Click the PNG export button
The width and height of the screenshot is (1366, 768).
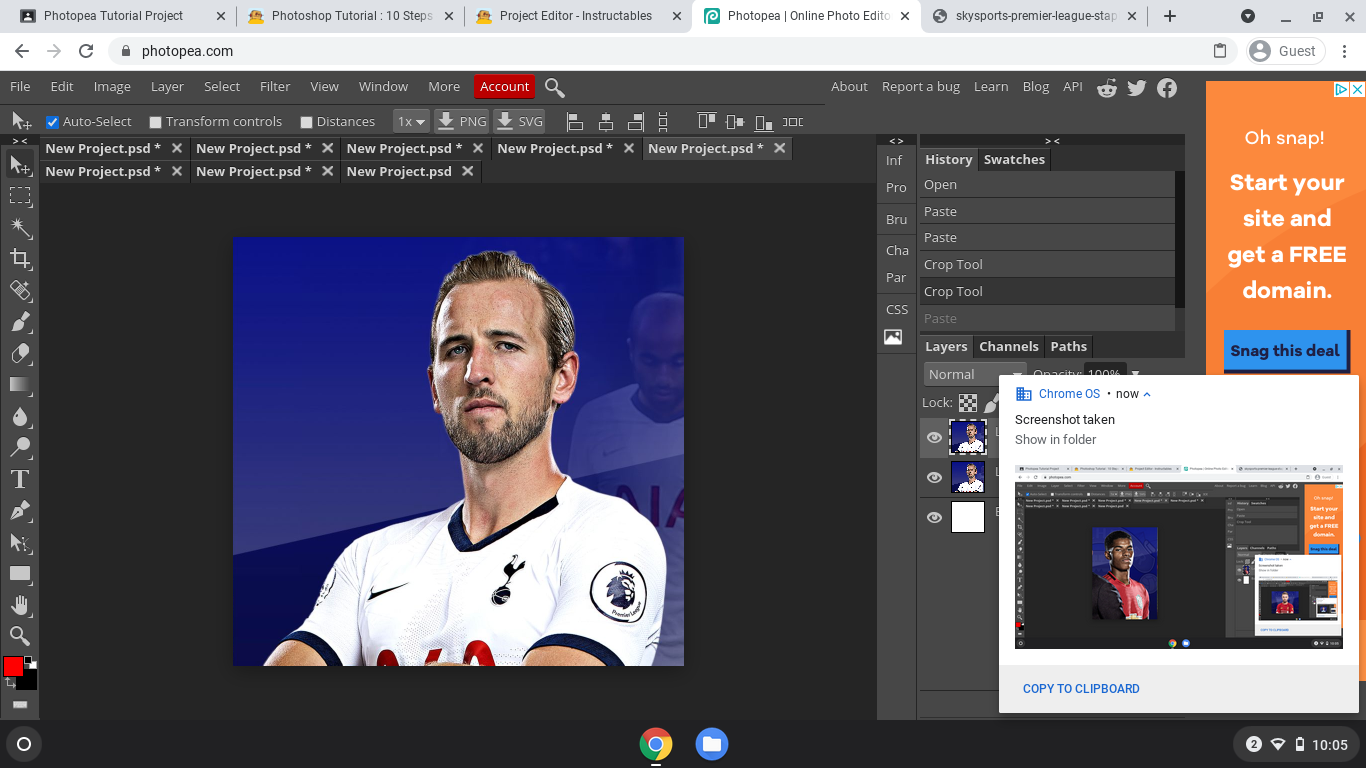coord(461,121)
